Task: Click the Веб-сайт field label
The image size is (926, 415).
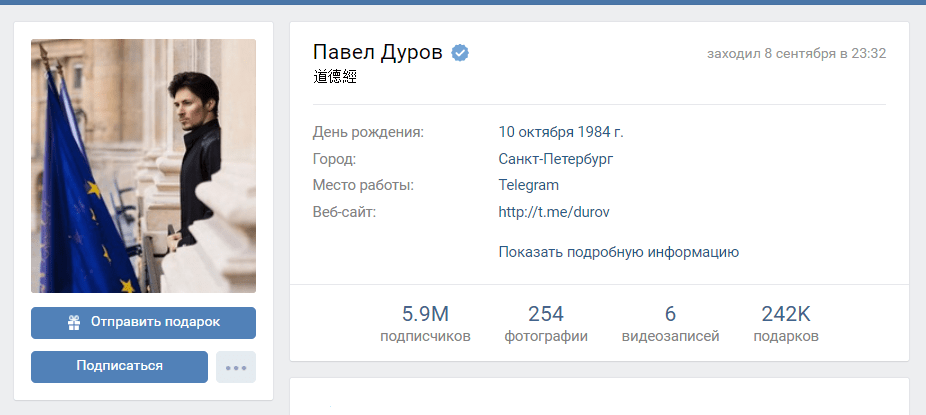Action: click(x=344, y=212)
